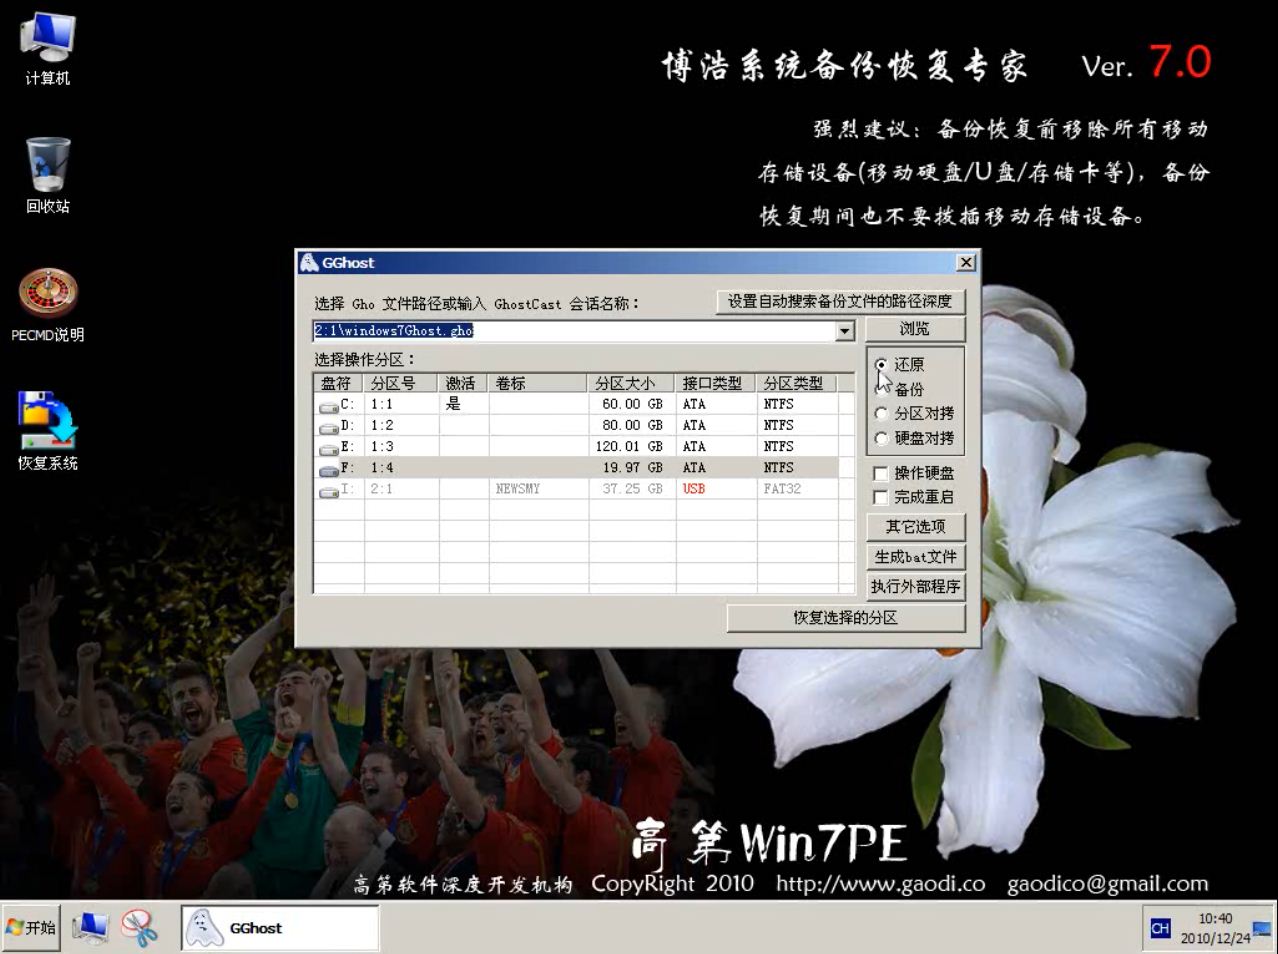Open the 回收站 recycle bin icon

tap(47, 176)
